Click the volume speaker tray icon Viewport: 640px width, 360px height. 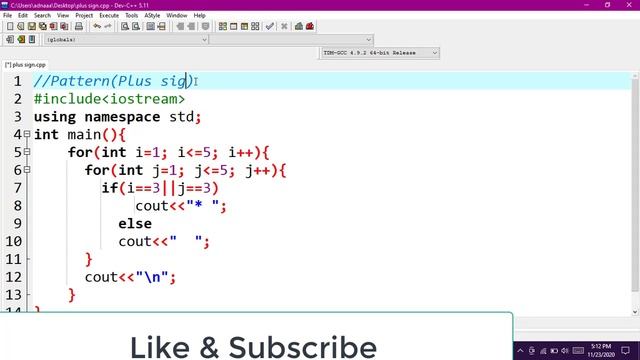tap(565, 351)
